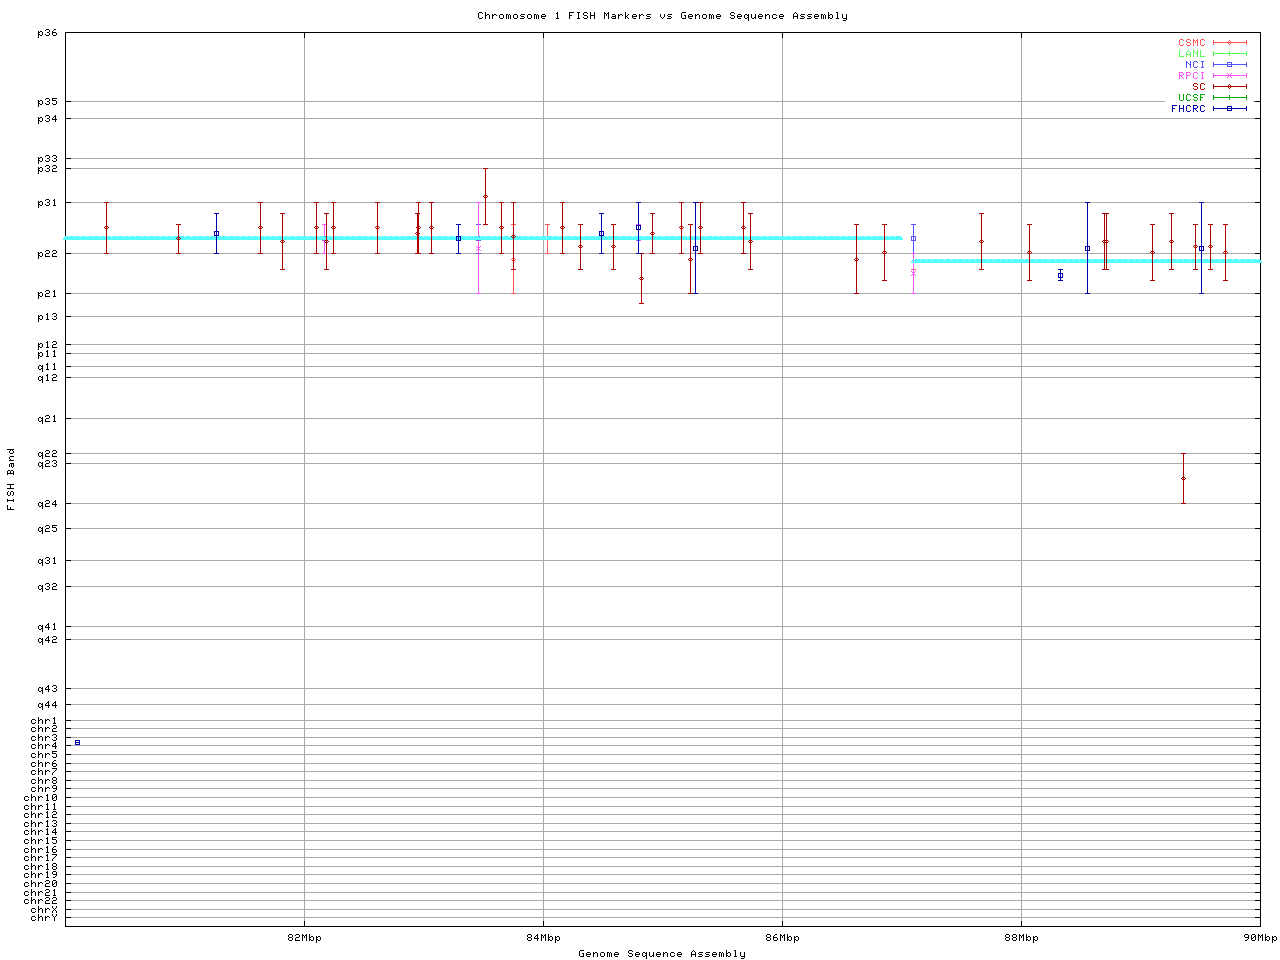The width and height of the screenshot is (1280, 960).
Task: Click the "FISH Band" vertical axis title
Action: pos(12,479)
